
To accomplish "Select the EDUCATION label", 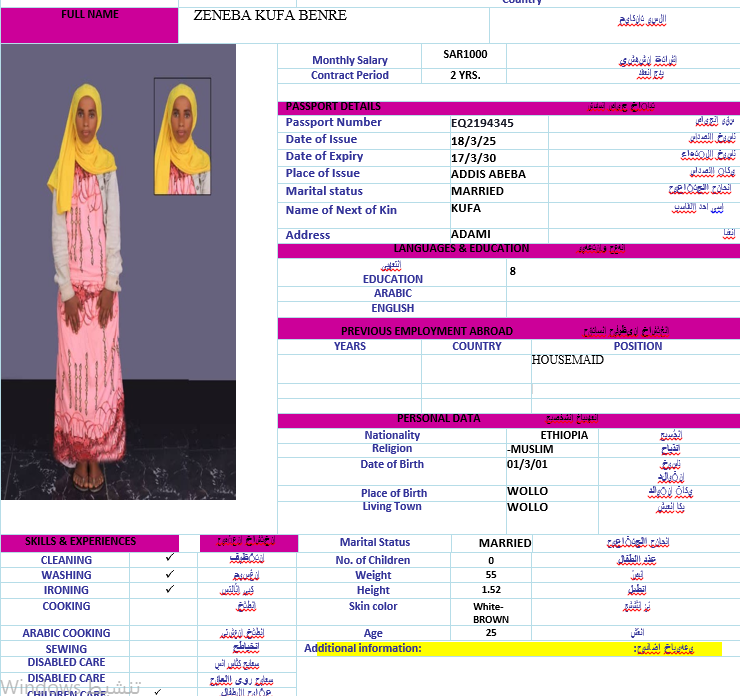I will (x=393, y=279).
